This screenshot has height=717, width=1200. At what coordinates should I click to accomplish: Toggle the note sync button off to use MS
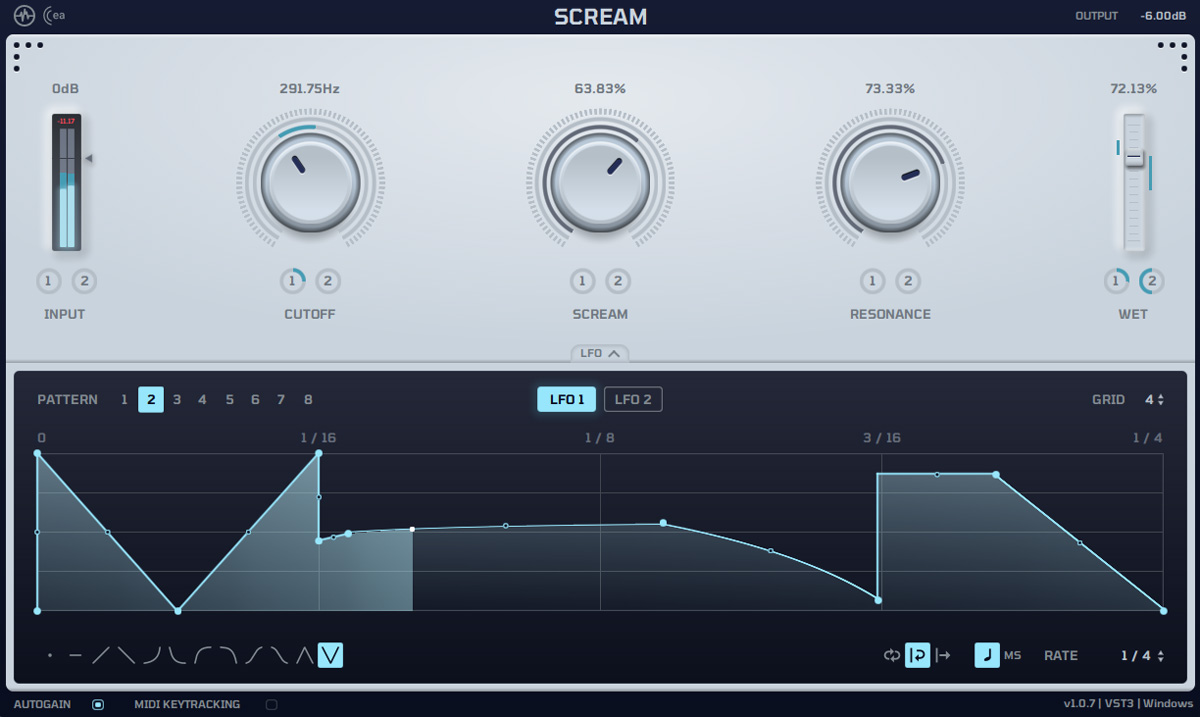coord(987,655)
